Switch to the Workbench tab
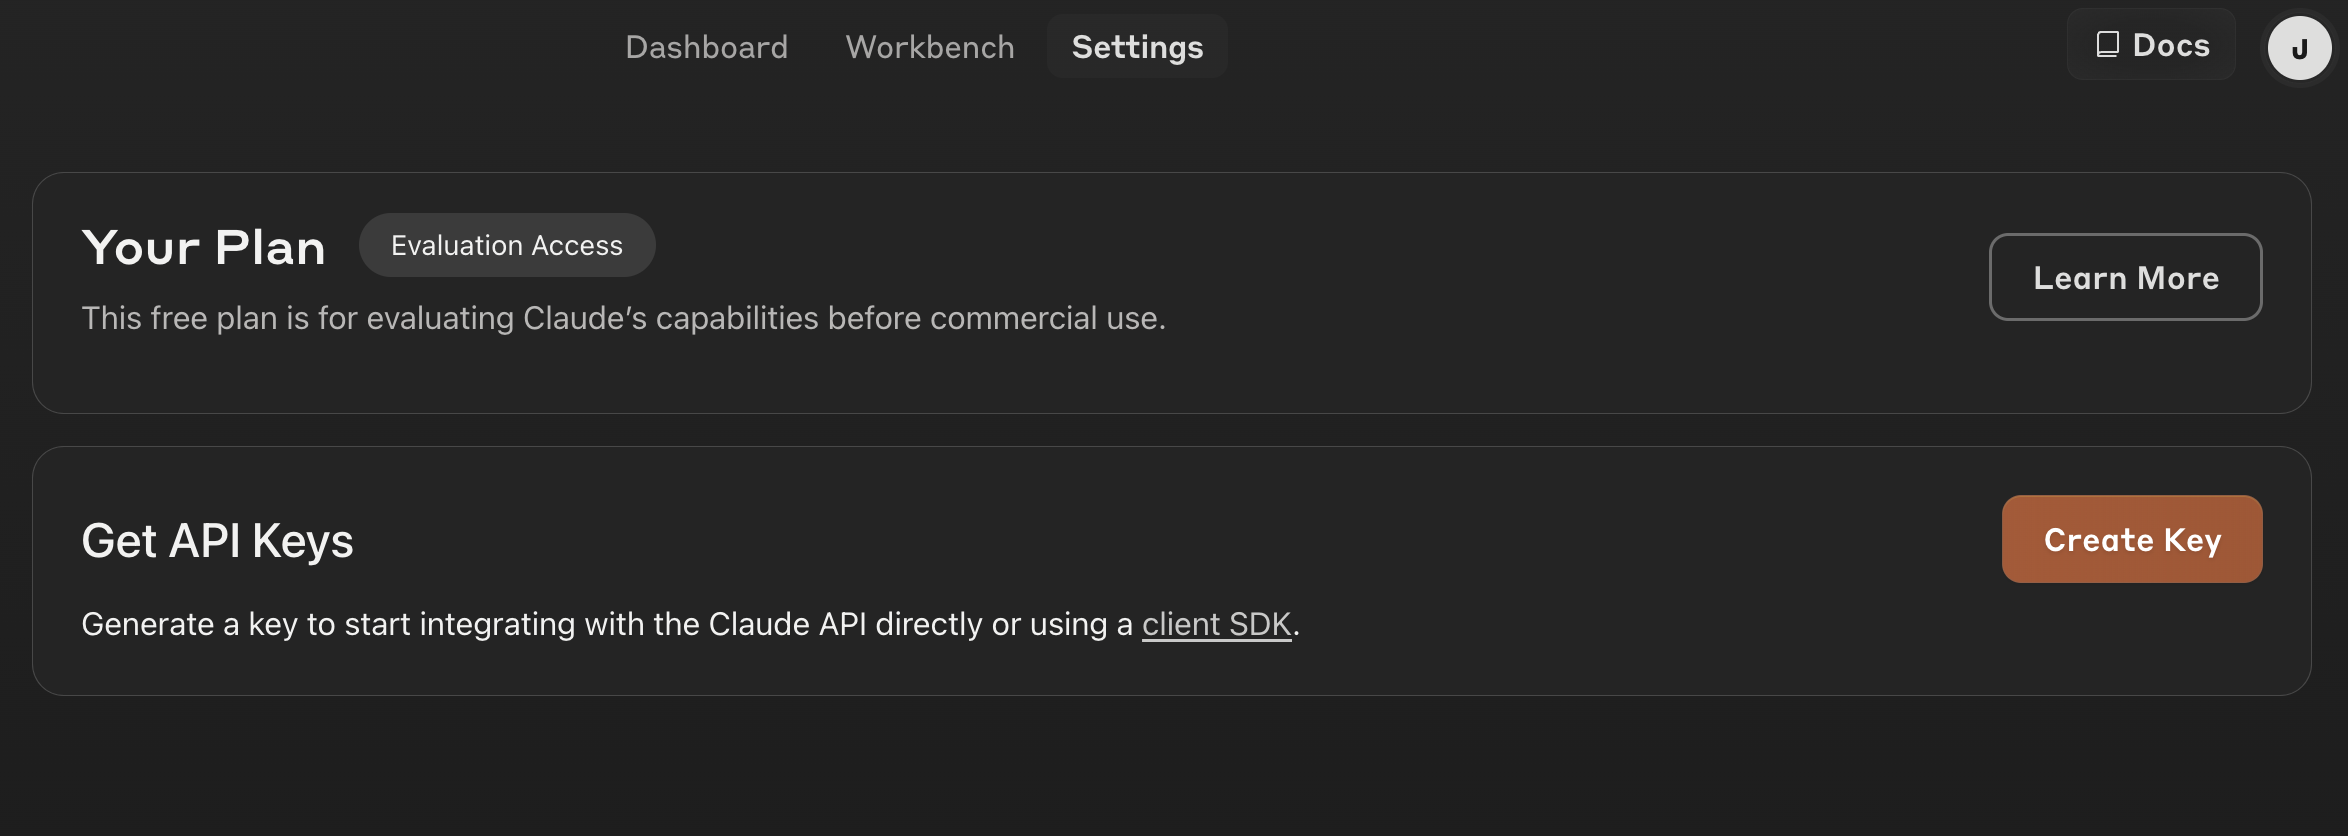This screenshot has height=836, width=2348. pos(929,47)
